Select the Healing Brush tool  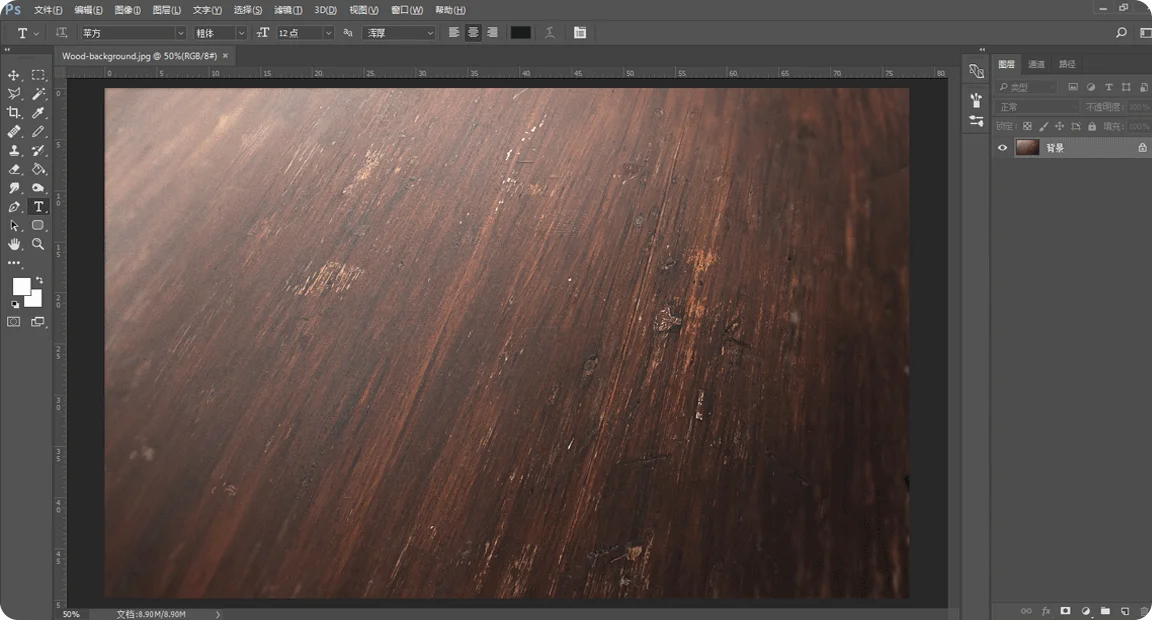(x=14, y=131)
